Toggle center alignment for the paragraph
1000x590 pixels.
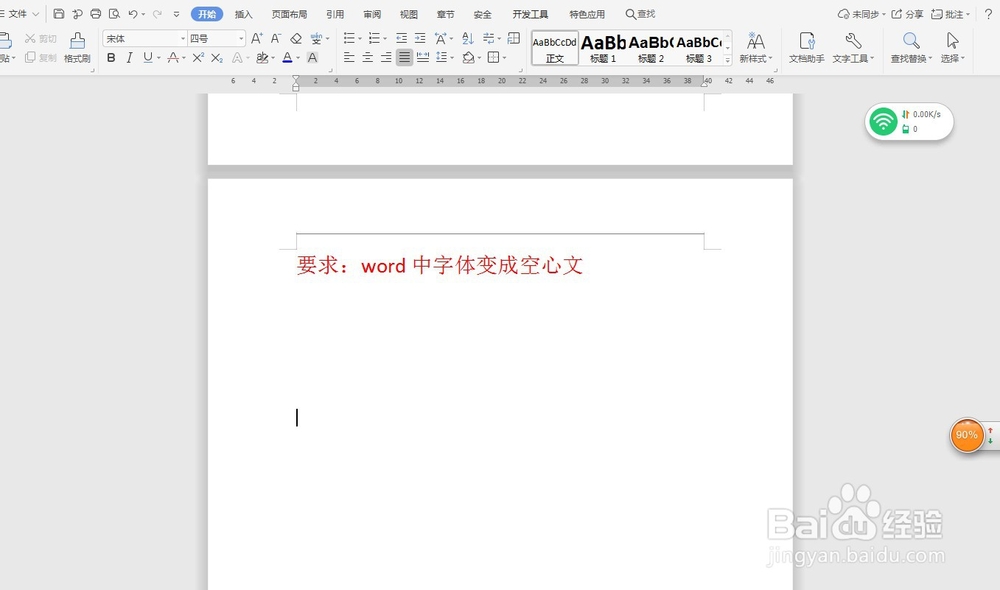click(x=367, y=57)
